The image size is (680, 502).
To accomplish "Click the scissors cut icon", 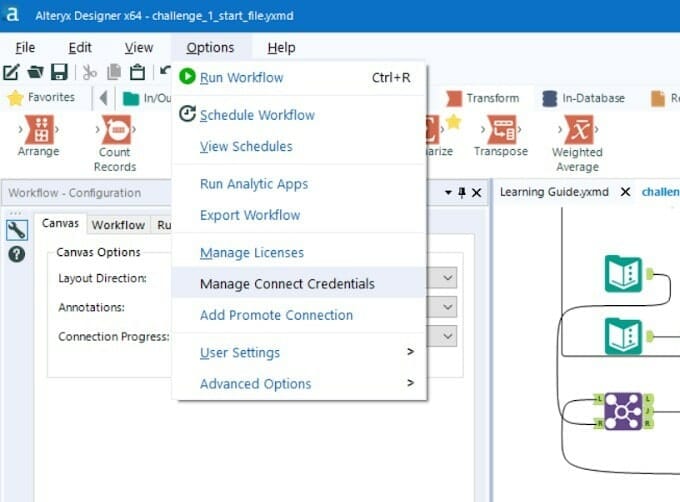I will pos(90,72).
